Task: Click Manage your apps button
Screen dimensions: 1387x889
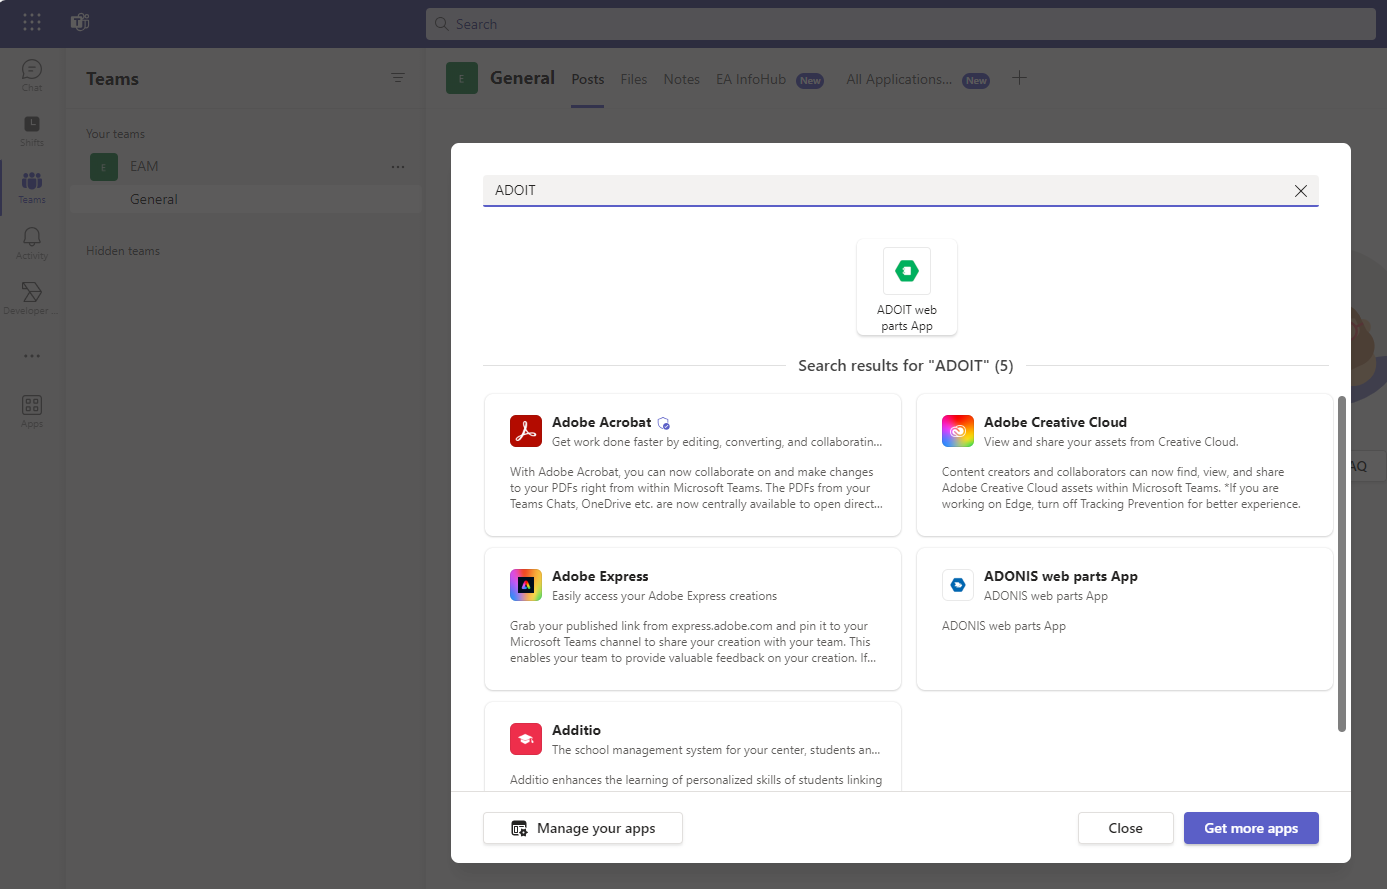Action: click(583, 828)
